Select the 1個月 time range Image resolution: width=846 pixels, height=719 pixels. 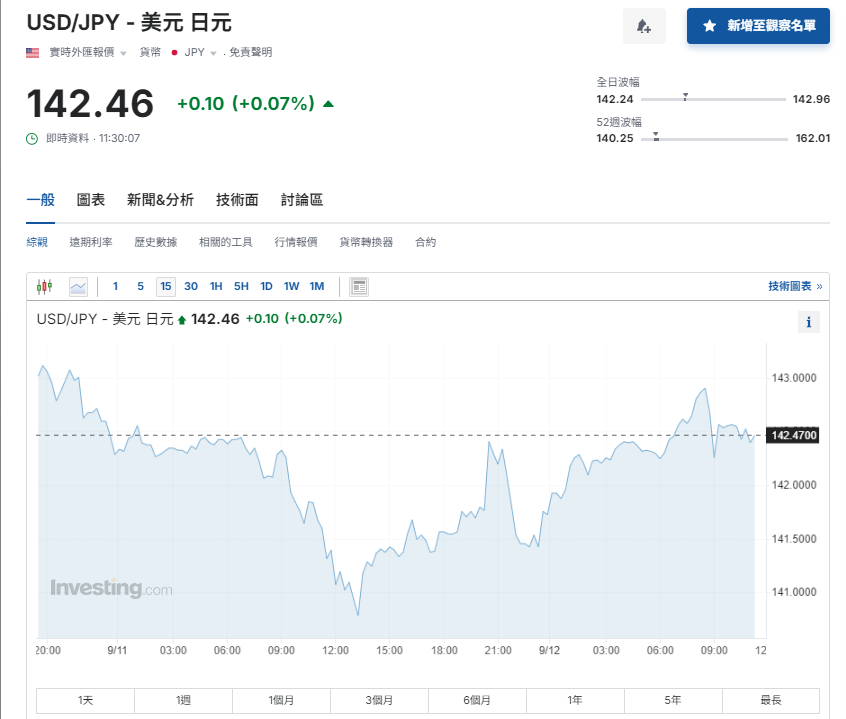pos(281,701)
